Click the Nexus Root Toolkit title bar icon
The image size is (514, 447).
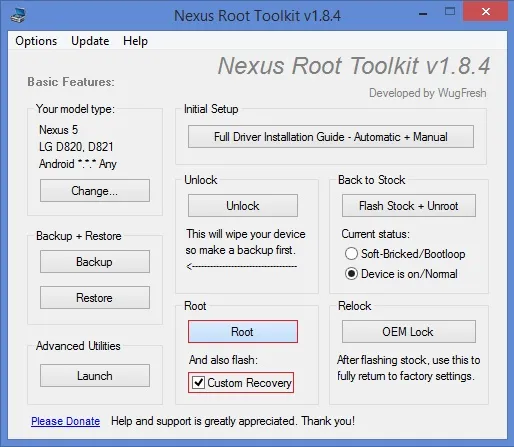tap(19, 15)
